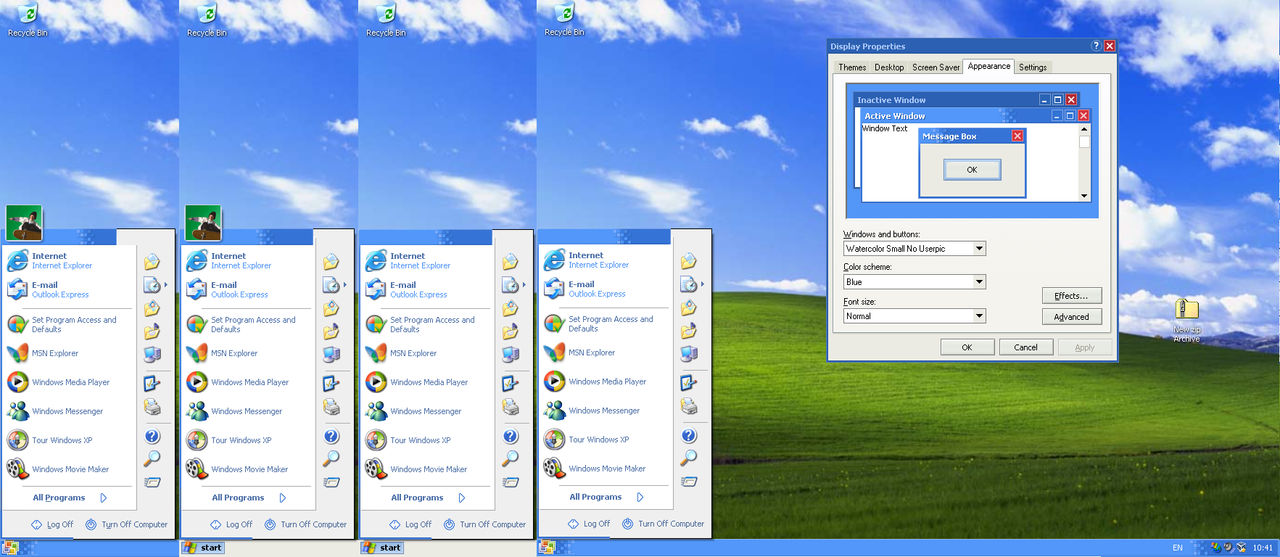Click the EN language indicator on taskbar
The width and height of the screenshot is (1280, 557).
(1177, 548)
